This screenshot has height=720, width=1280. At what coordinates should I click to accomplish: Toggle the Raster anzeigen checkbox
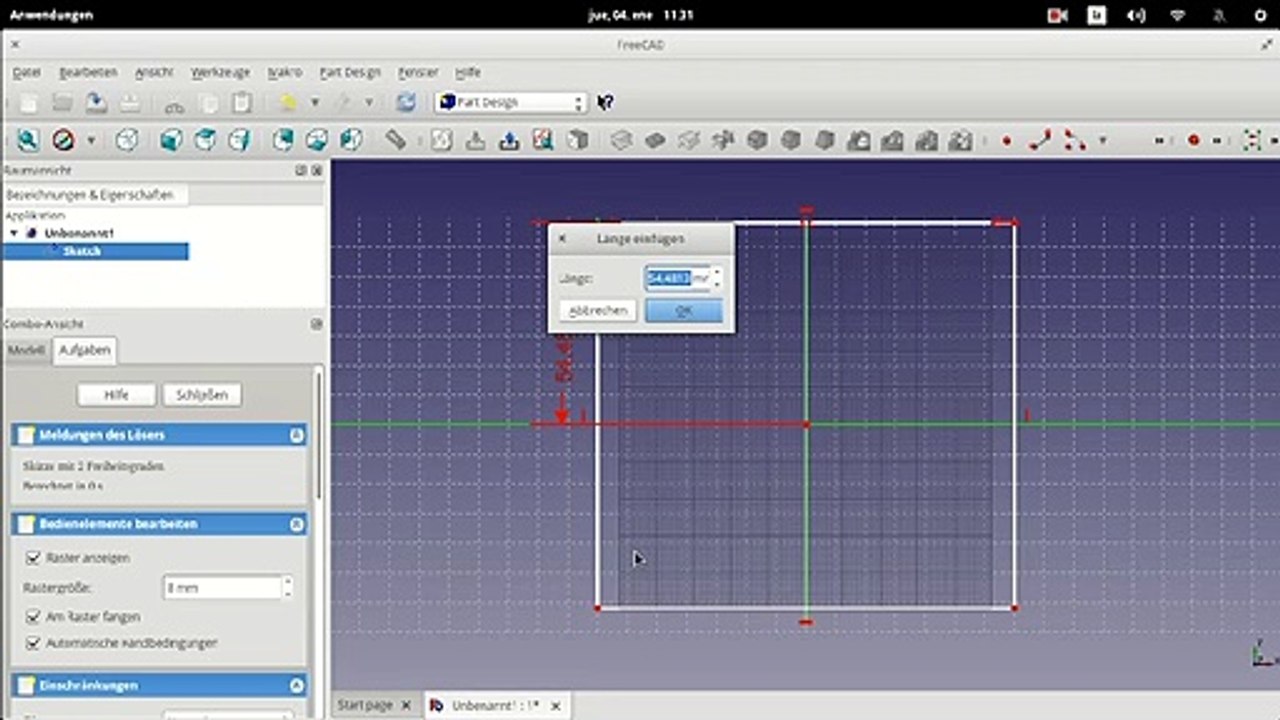click(33, 558)
